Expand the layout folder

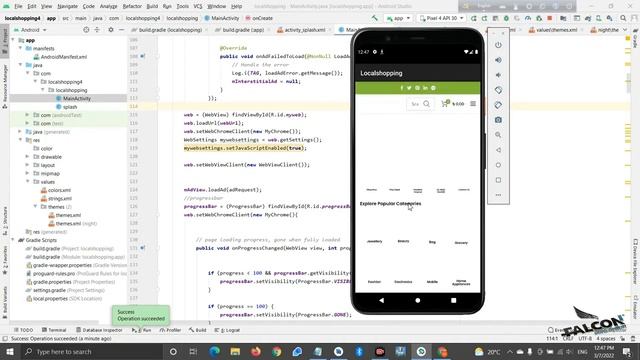[27, 165]
